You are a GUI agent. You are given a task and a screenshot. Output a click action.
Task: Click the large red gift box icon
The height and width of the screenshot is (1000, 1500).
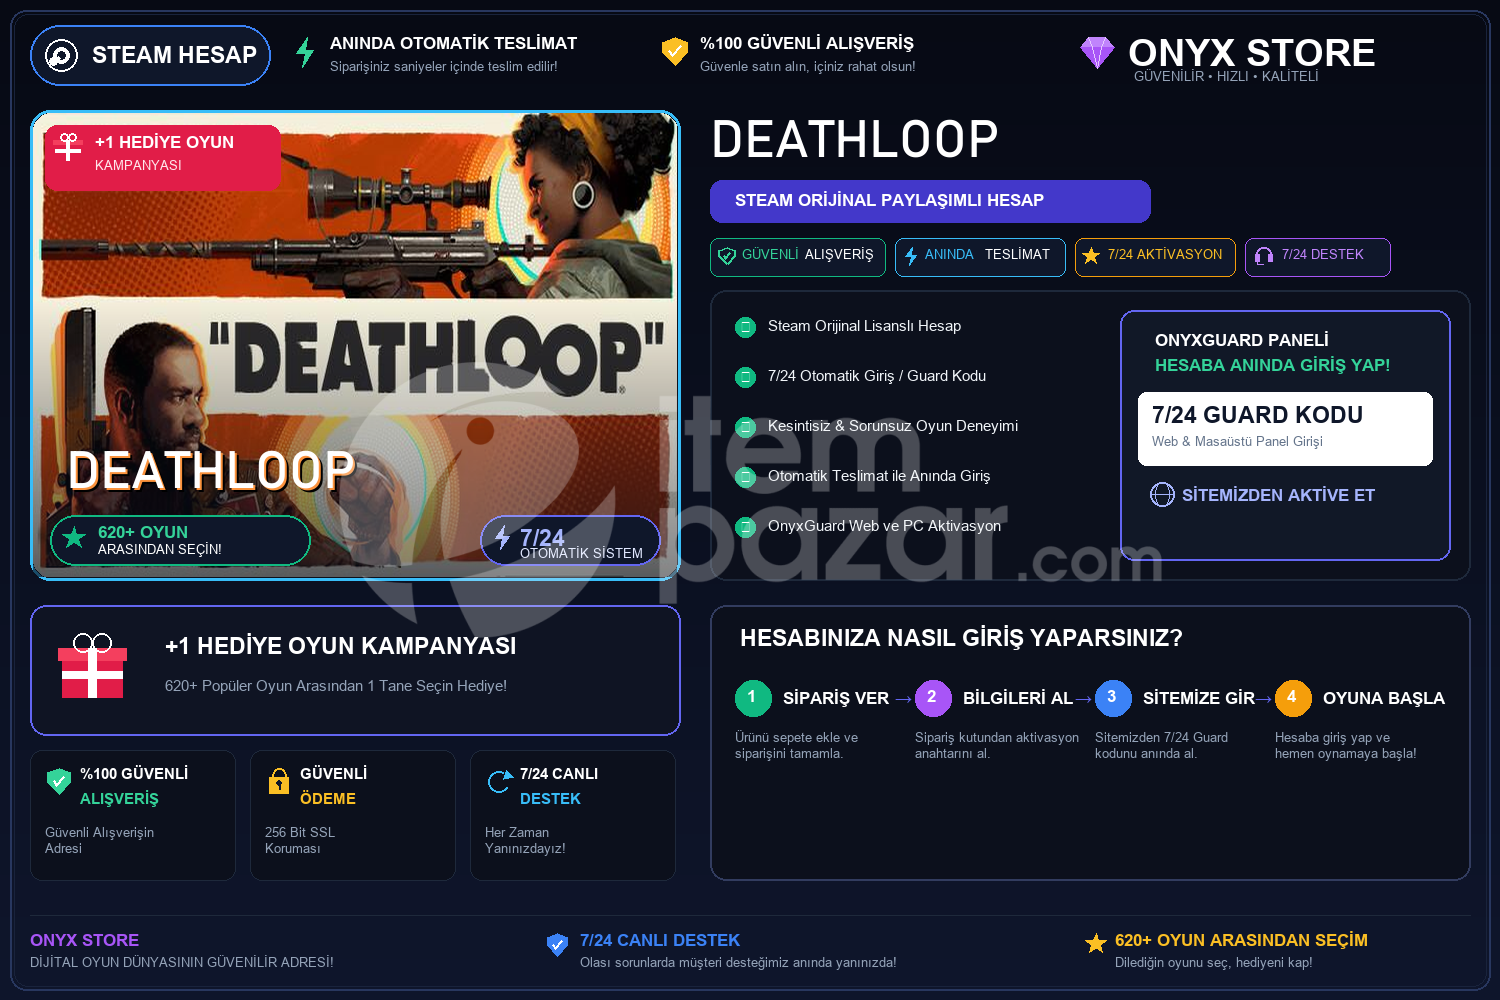[x=92, y=666]
